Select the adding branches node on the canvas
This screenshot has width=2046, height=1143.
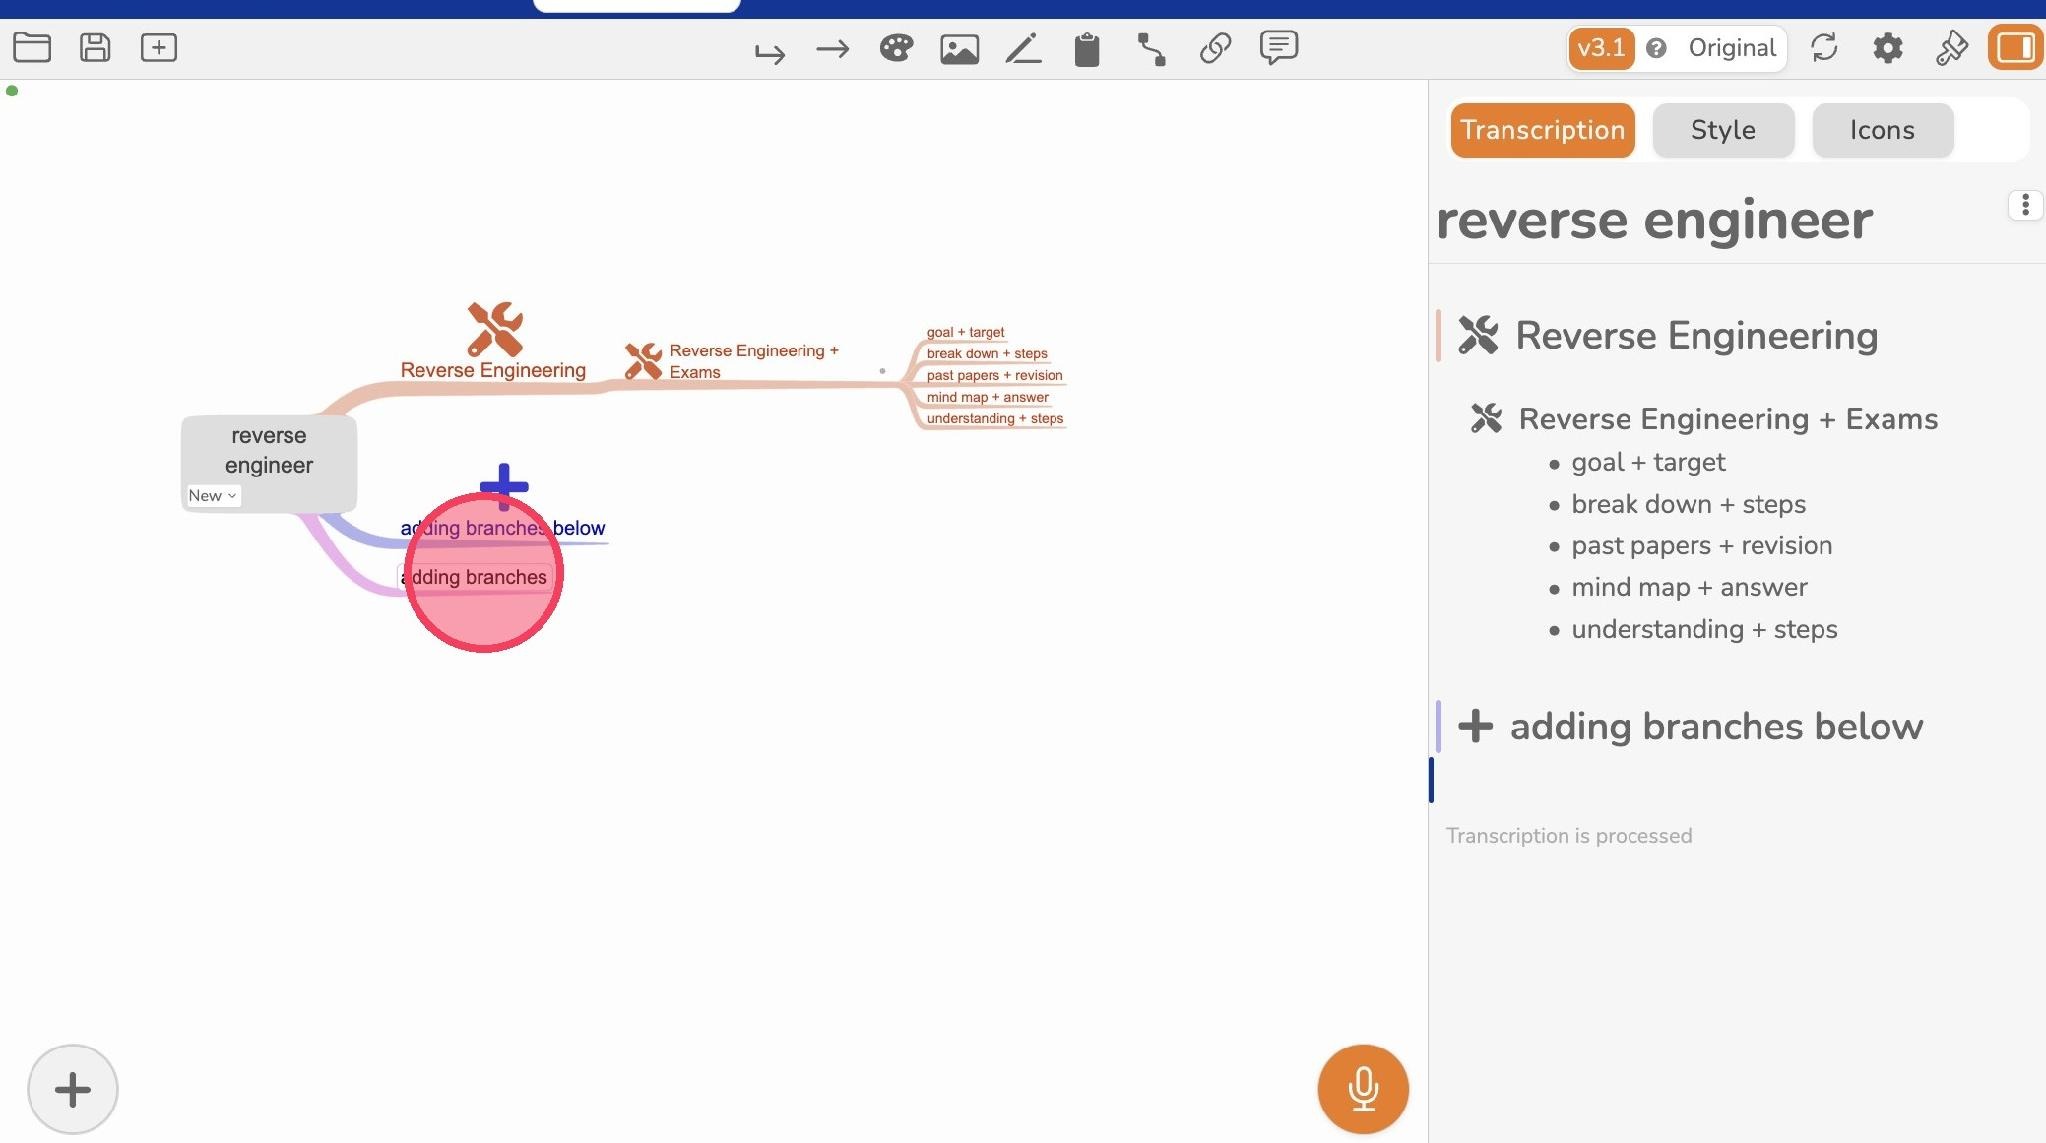pos(477,577)
